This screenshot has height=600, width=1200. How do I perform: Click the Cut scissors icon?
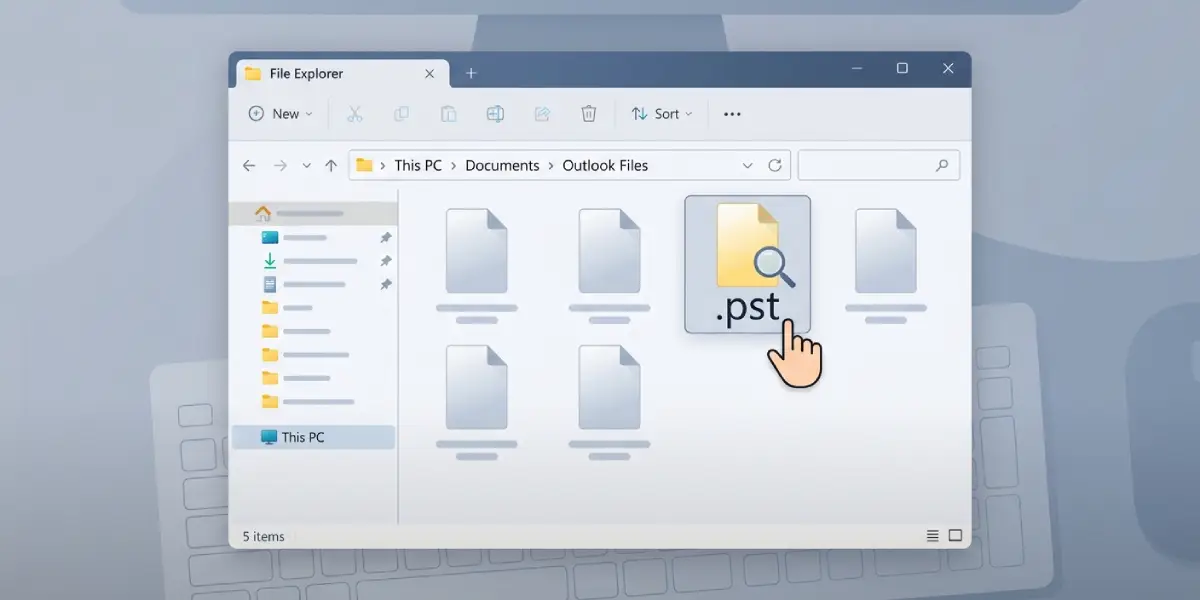(x=354, y=114)
